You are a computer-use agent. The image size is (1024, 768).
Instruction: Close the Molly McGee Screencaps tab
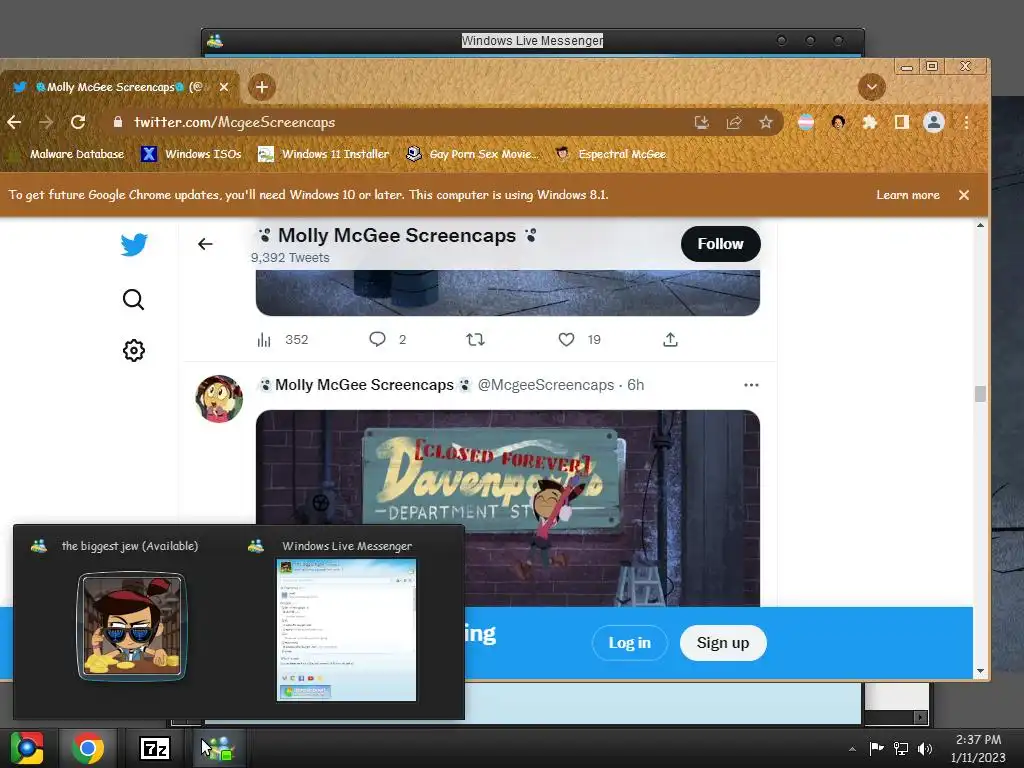pyautogui.click(x=224, y=87)
